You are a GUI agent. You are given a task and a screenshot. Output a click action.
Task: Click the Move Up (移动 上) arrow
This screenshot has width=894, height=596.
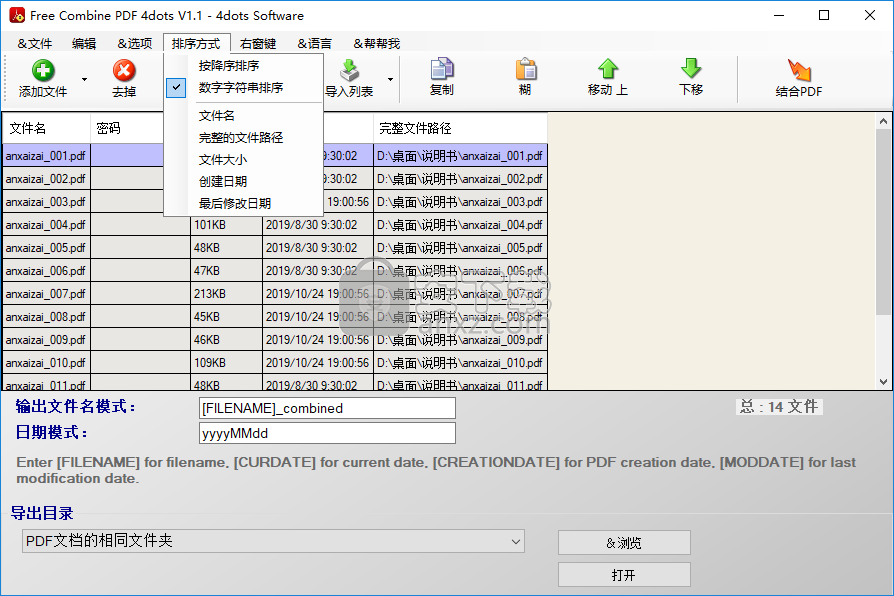pos(608,69)
